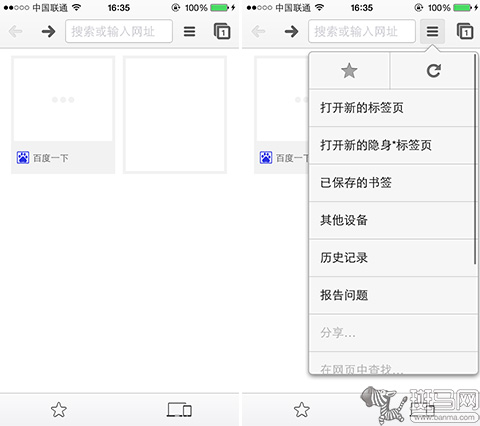The width and height of the screenshot is (480, 426).
Task: Open tab switcher icon in left browser
Action: pyautogui.click(x=222, y=31)
